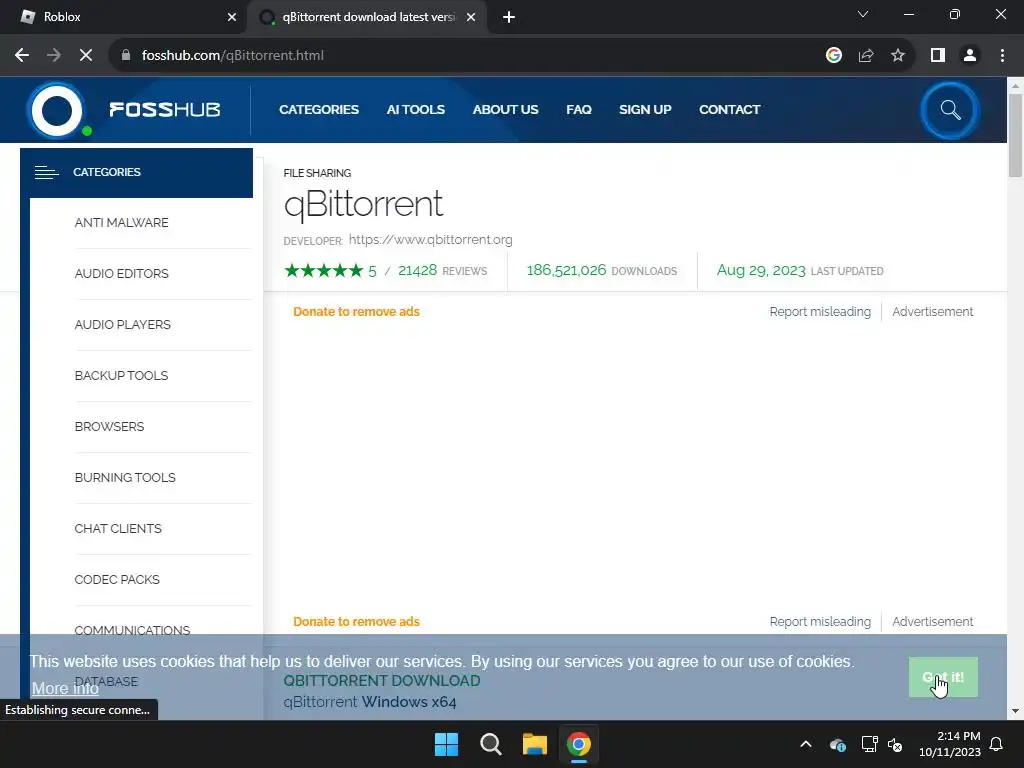The image size is (1024, 768).
Task: Select Audio Players category
Action: tap(123, 325)
